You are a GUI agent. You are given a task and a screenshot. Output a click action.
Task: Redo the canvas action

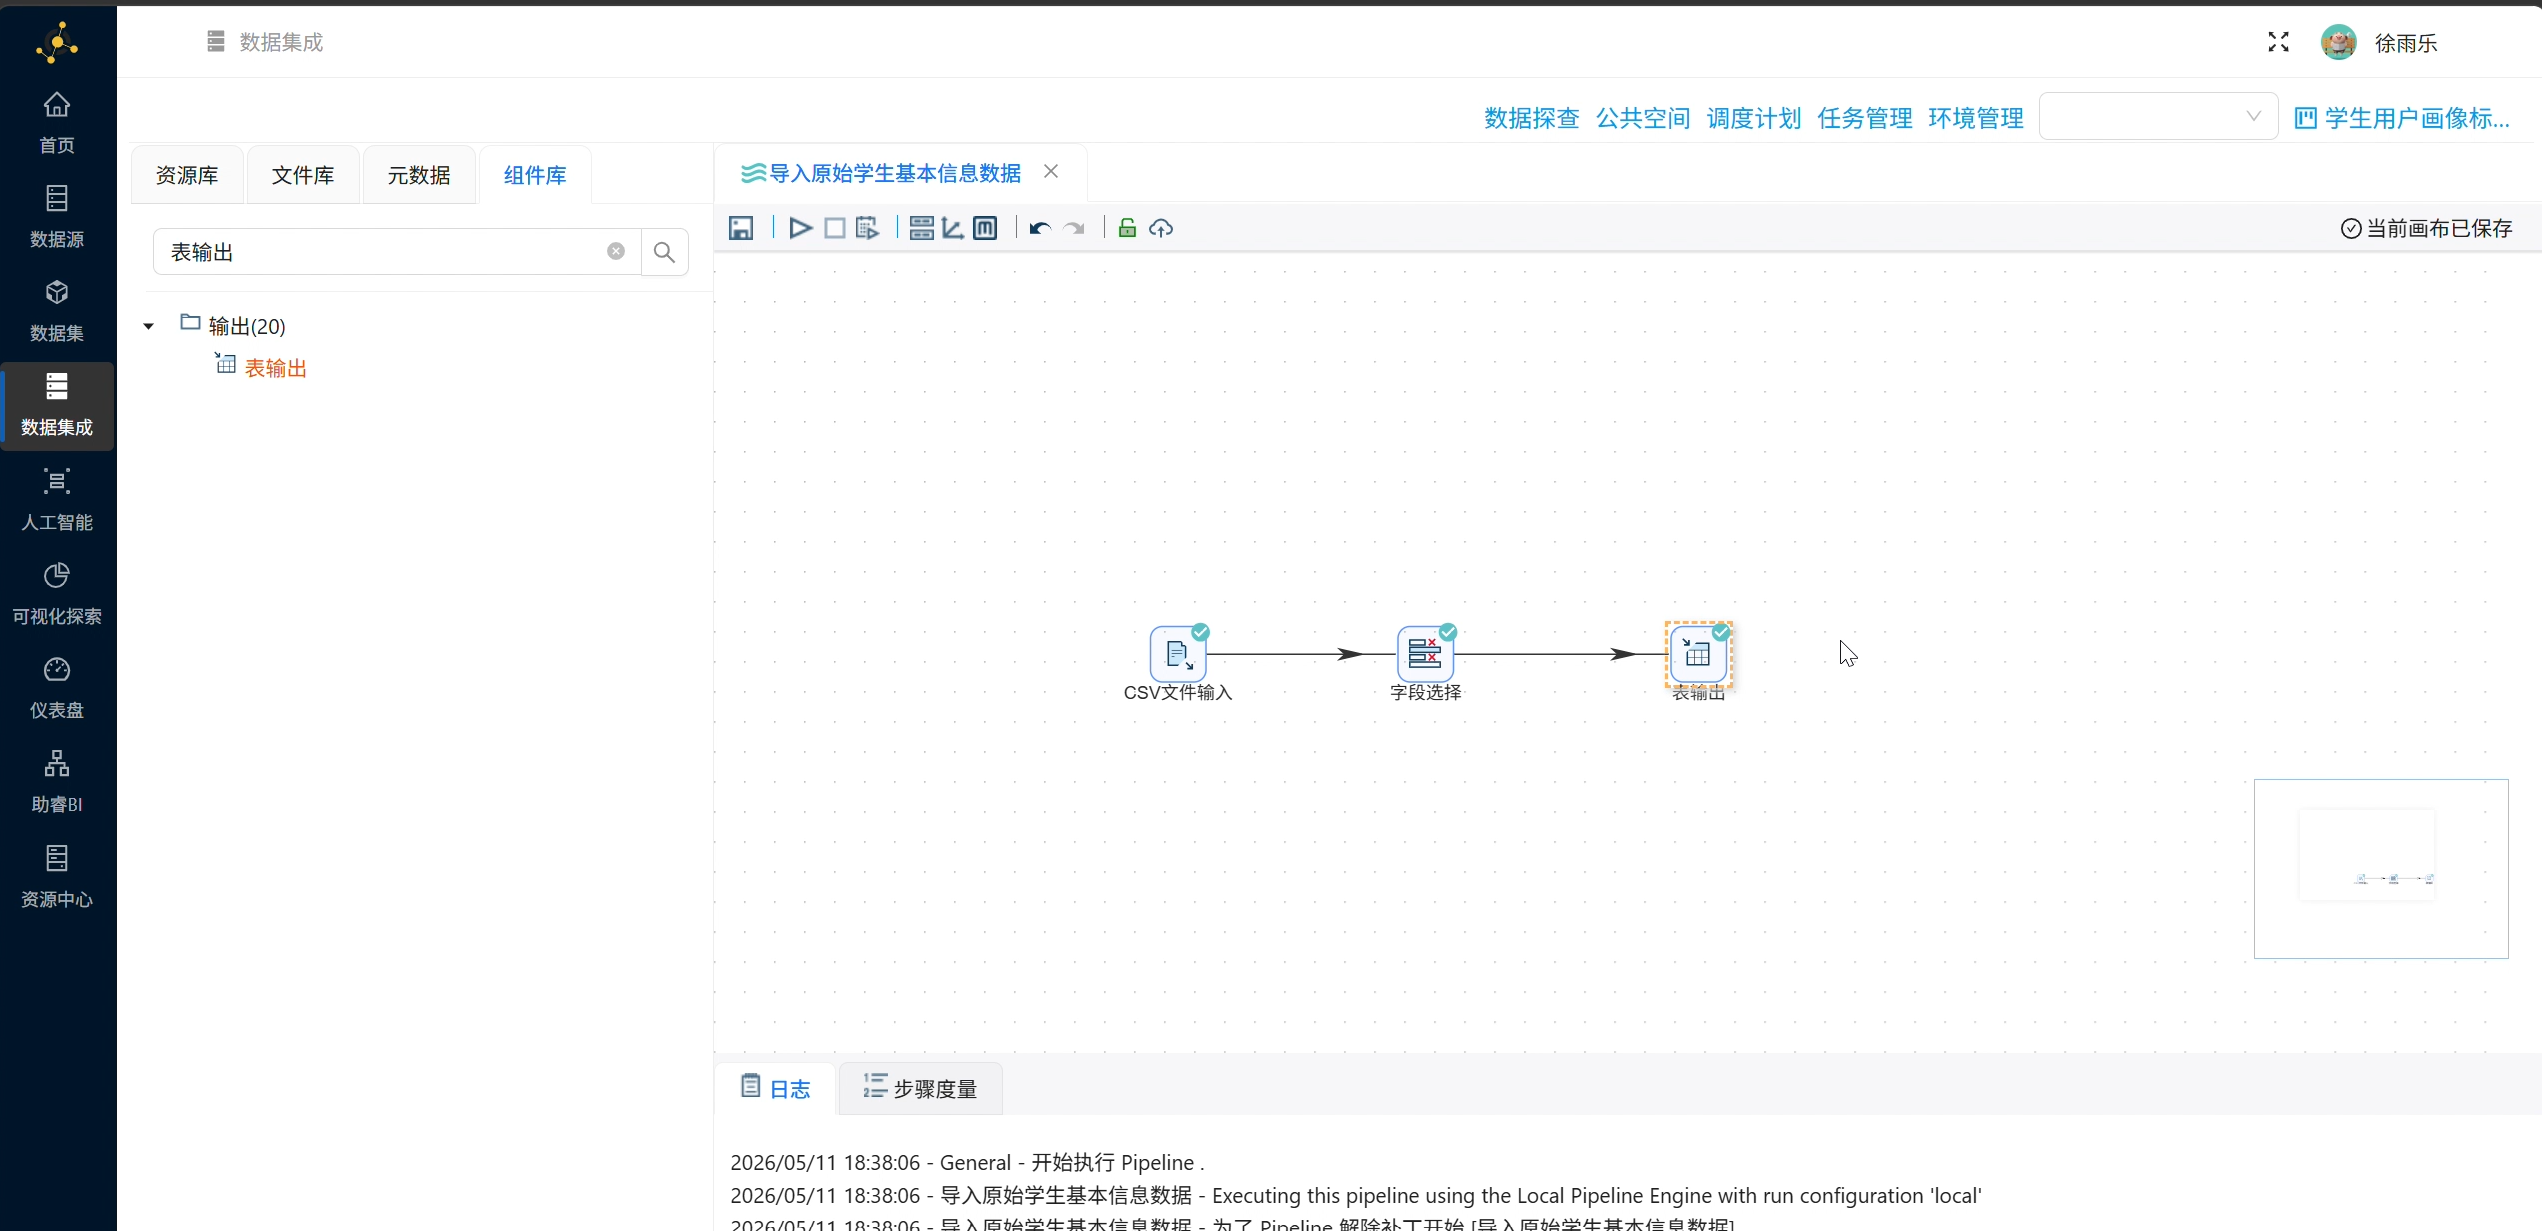tap(1074, 228)
